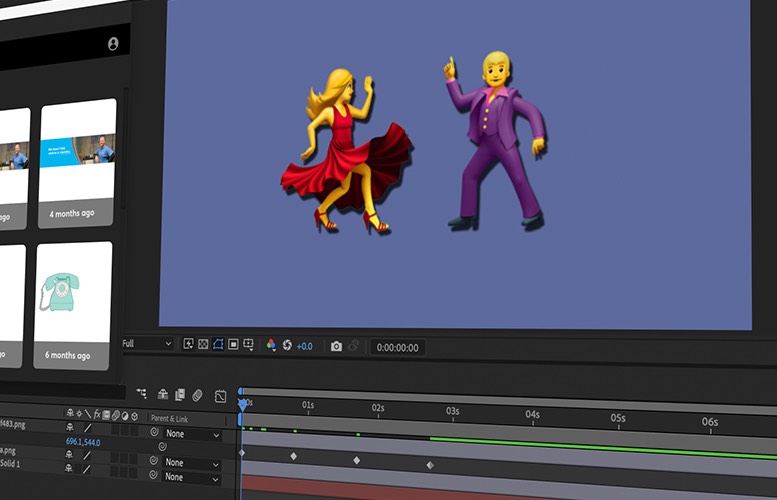This screenshot has height=500, width=777.
Task: Click the Adjustment Layer column header icon
Action: [x=125, y=416]
